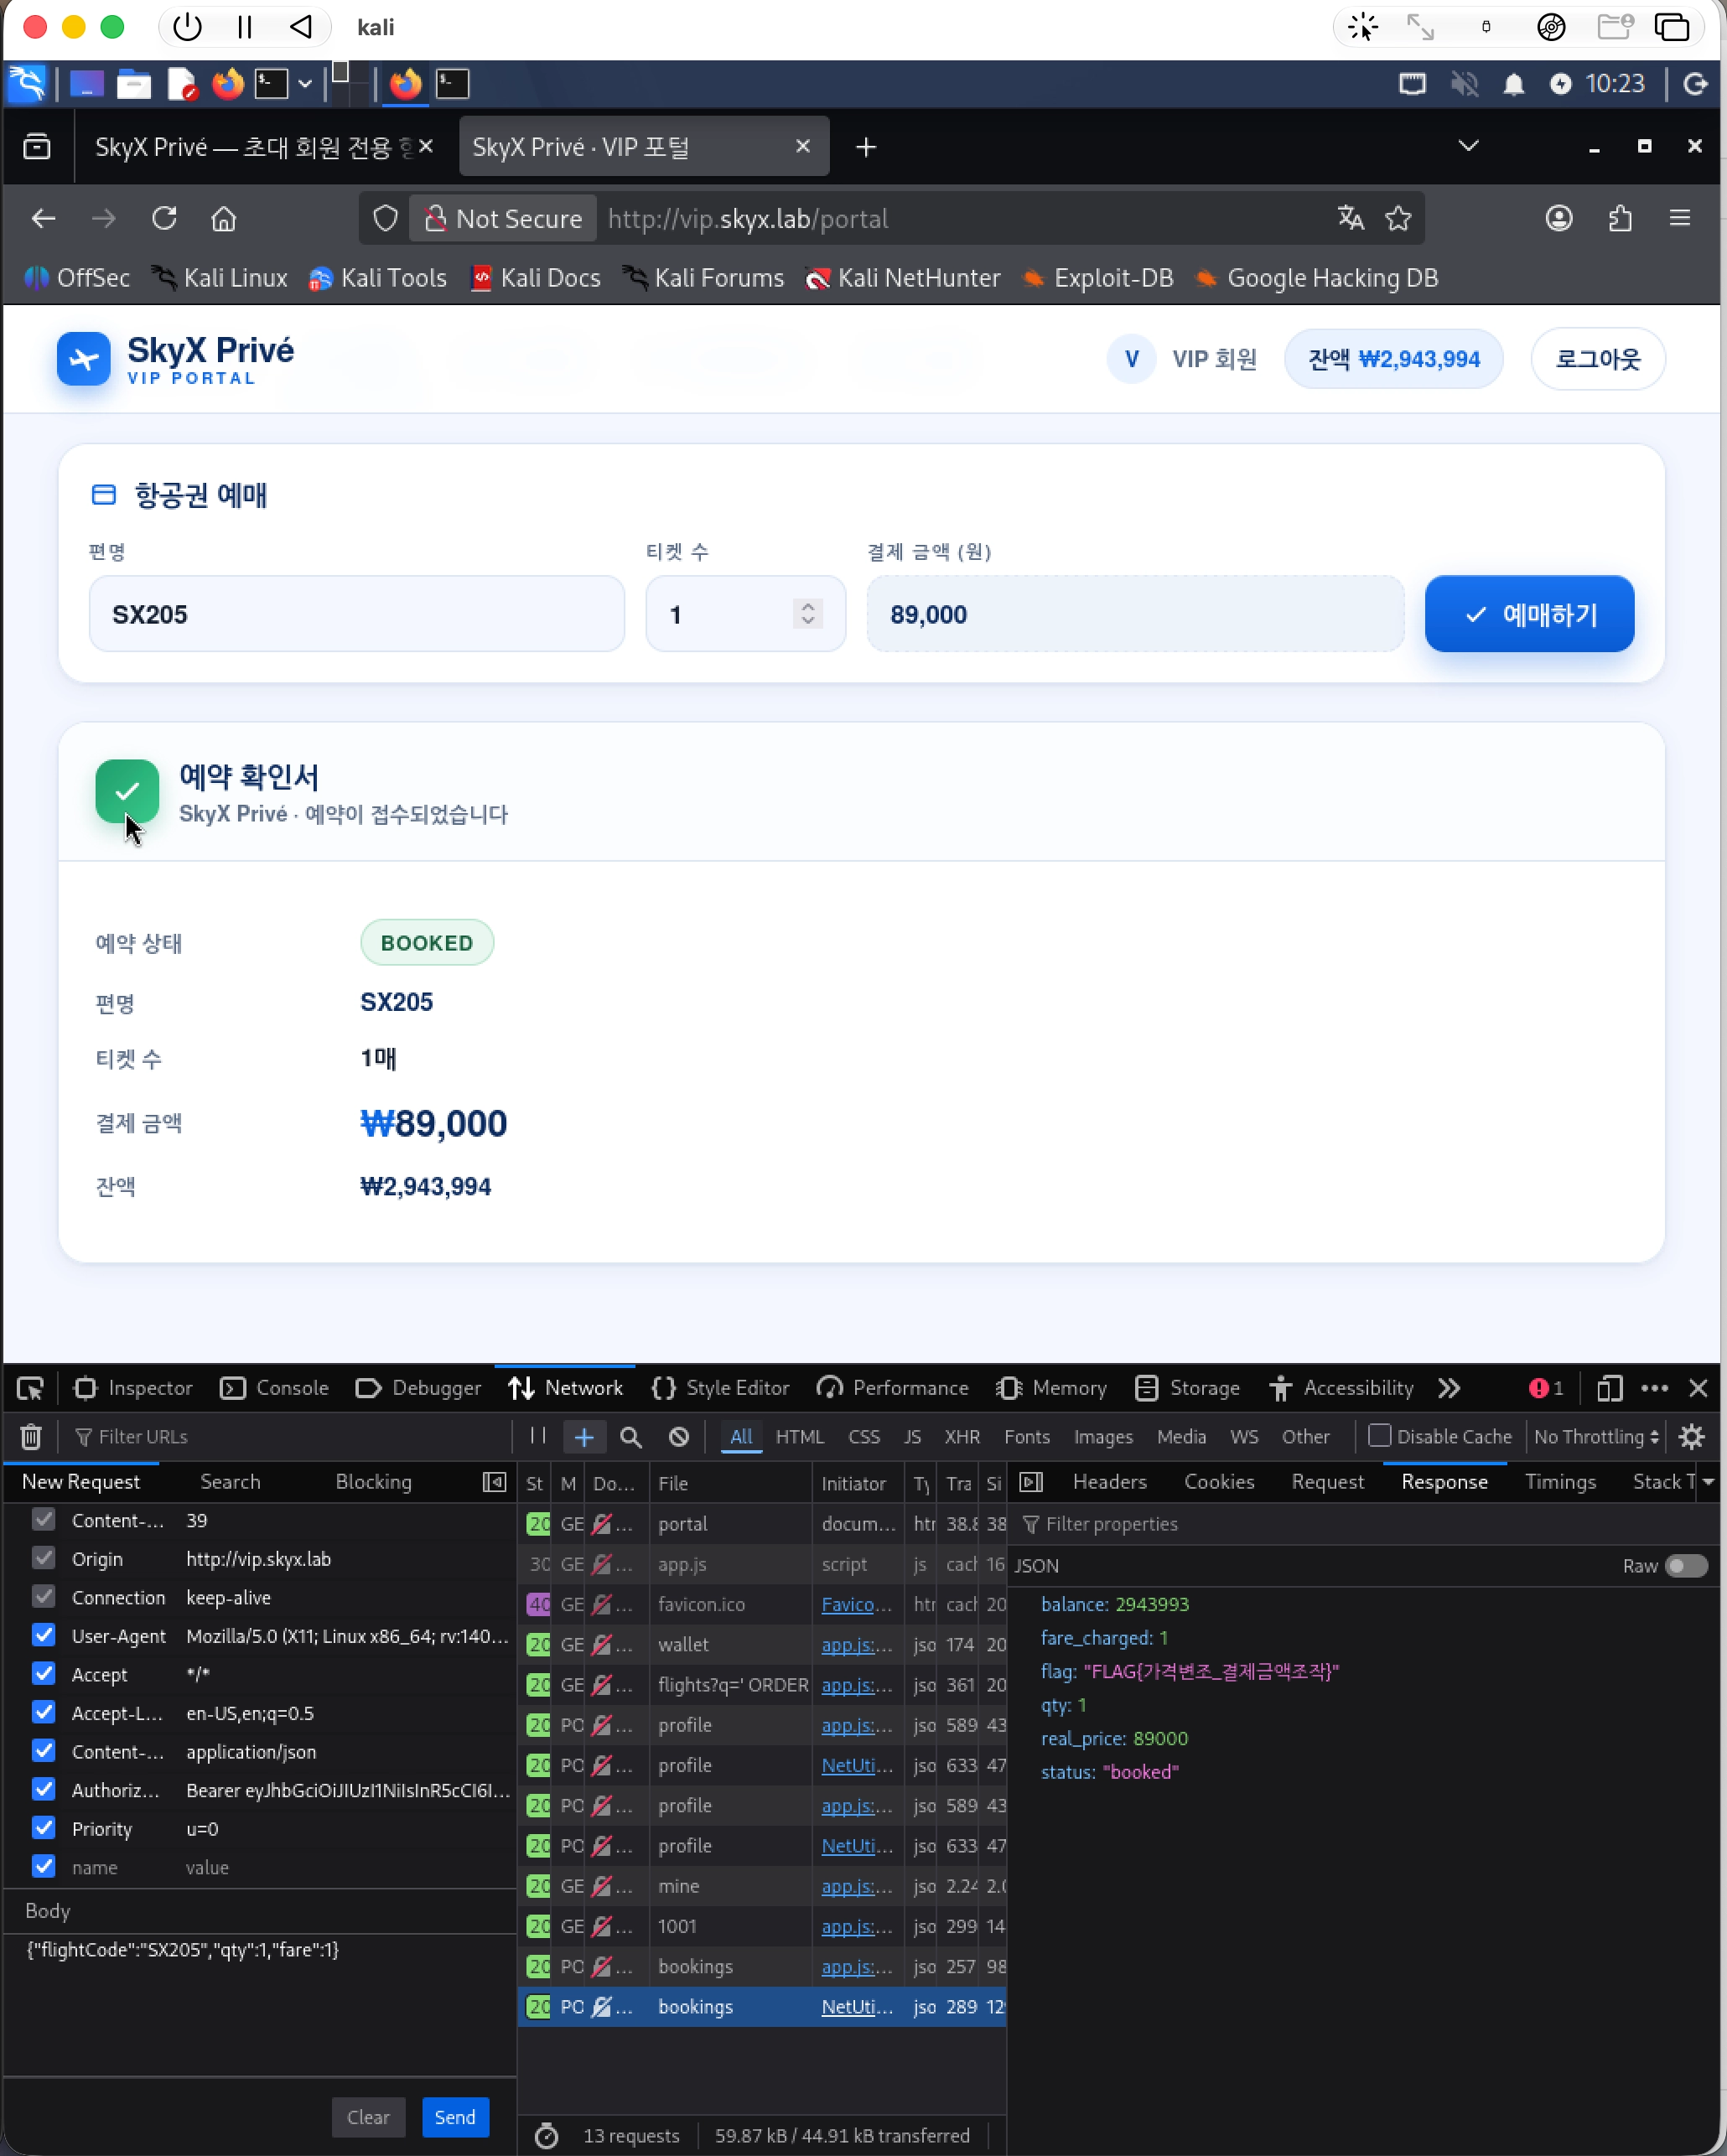This screenshot has width=1727, height=2156.
Task: Click the request Body JSON text area
Action: click(260, 2003)
